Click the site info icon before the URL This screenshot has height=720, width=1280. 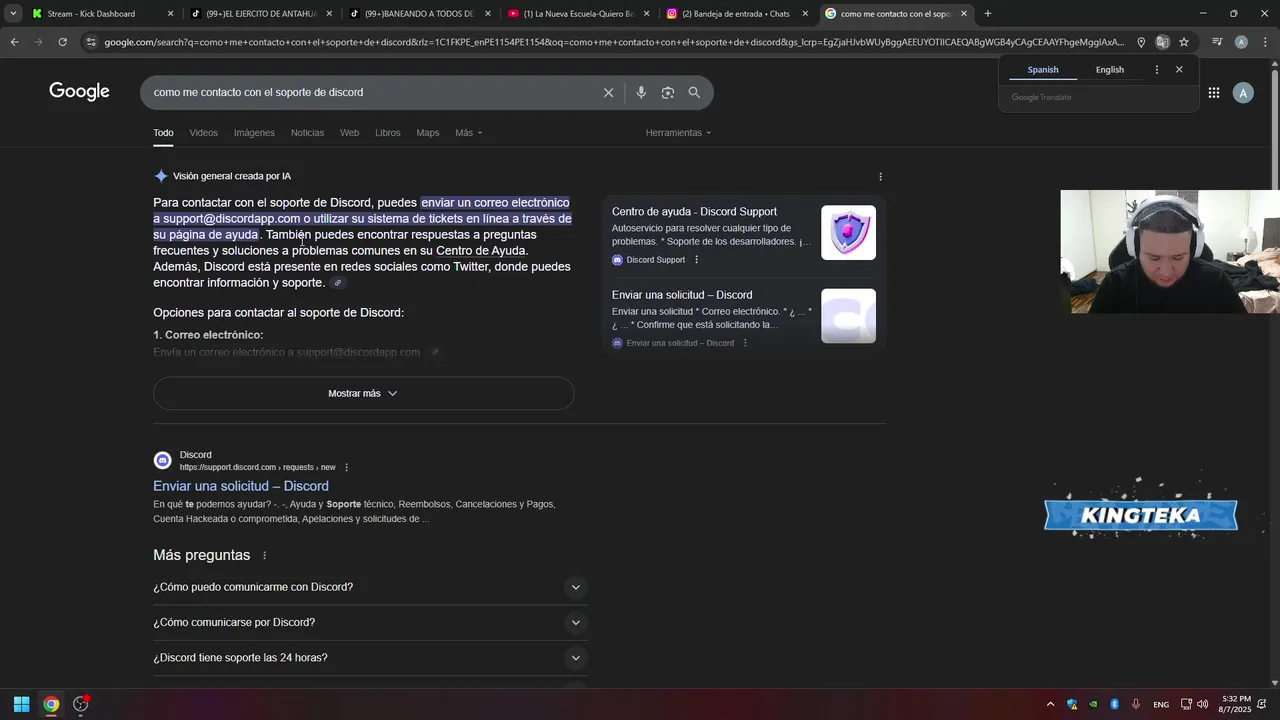click(91, 42)
